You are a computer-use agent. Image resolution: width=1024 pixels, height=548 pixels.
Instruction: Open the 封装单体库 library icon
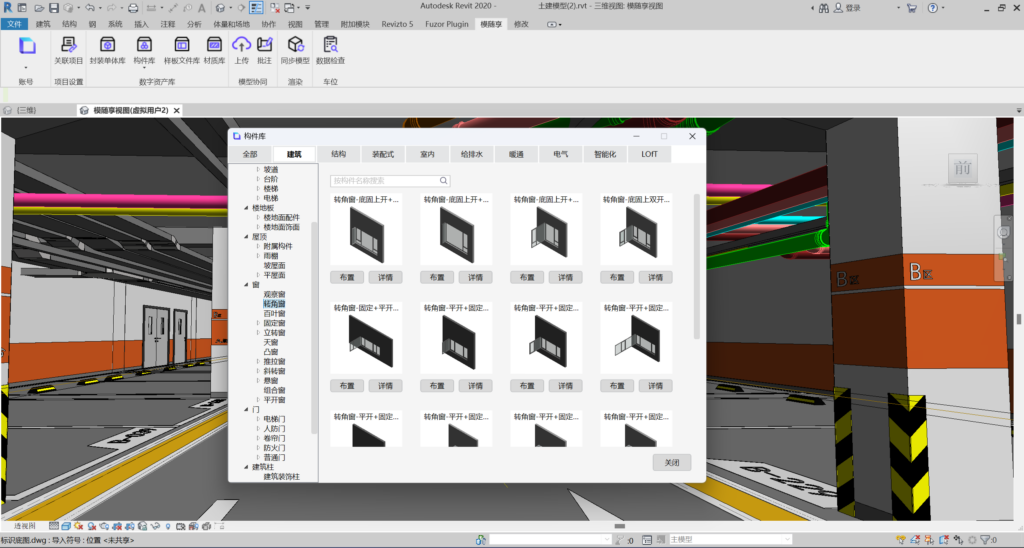(107, 46)
